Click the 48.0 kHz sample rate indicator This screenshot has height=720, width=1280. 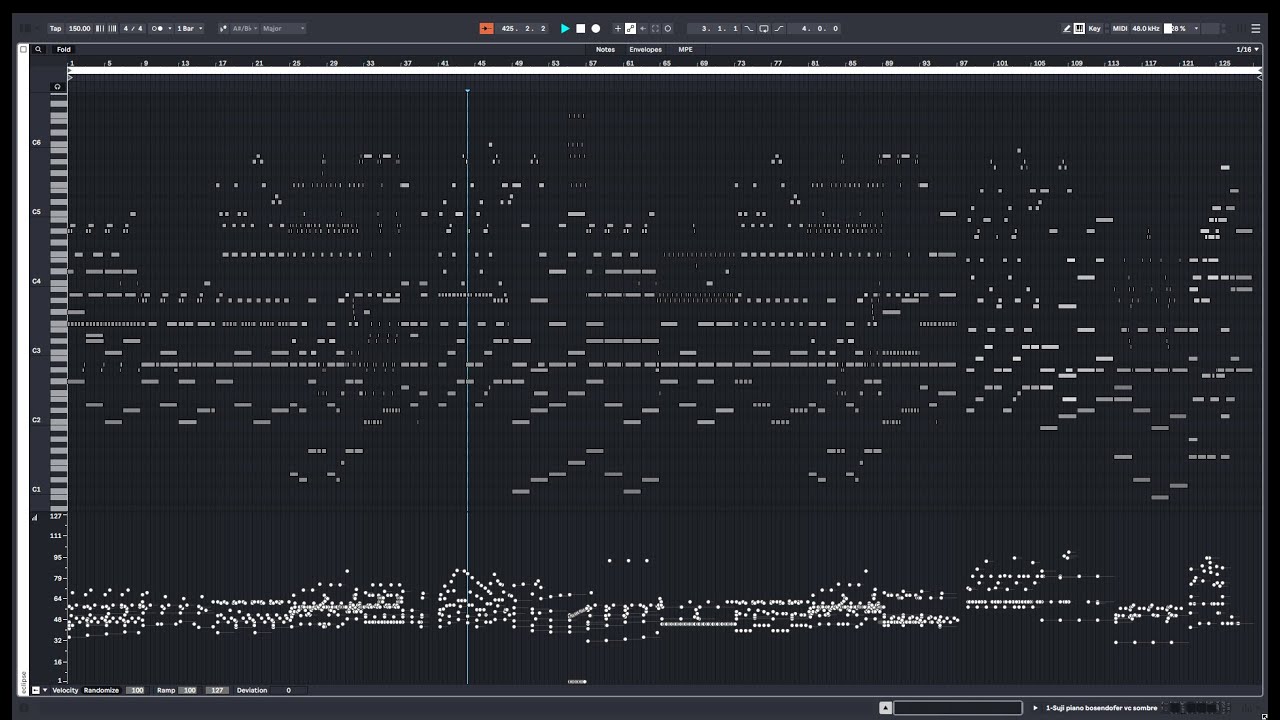[x=1146, y=28]
